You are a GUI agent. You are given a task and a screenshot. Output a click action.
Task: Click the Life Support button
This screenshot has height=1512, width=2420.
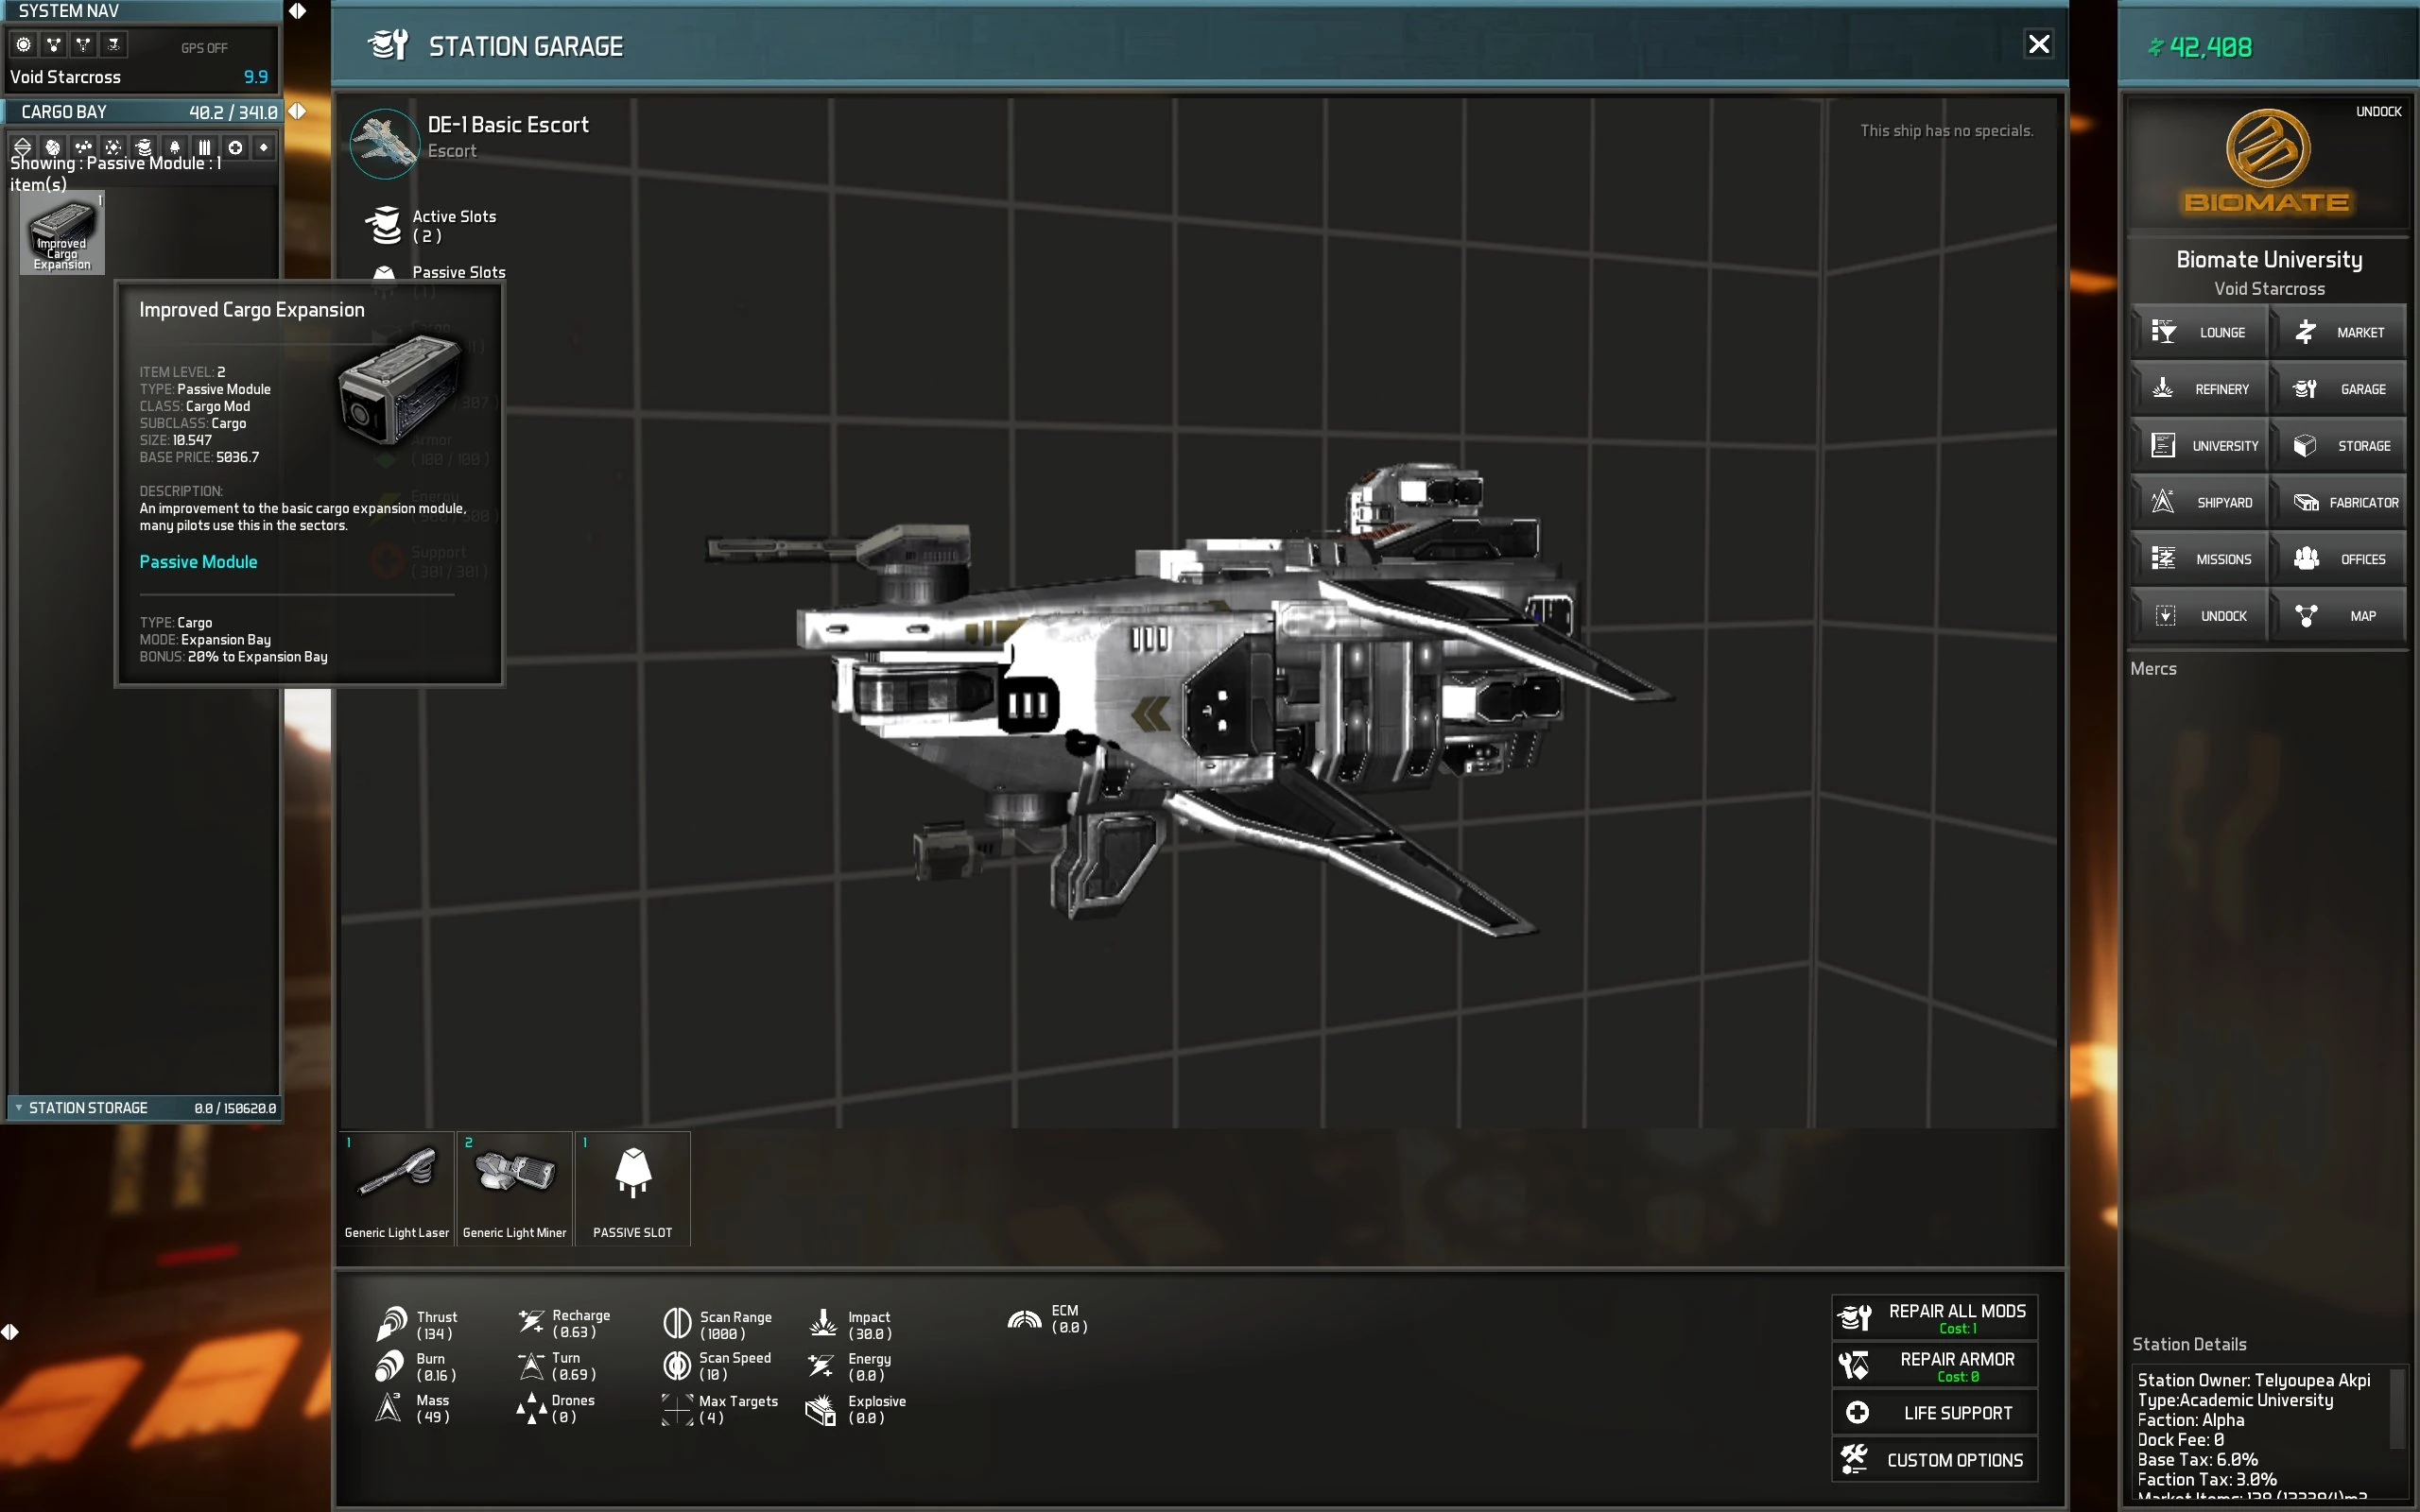click(1934, 1412)
